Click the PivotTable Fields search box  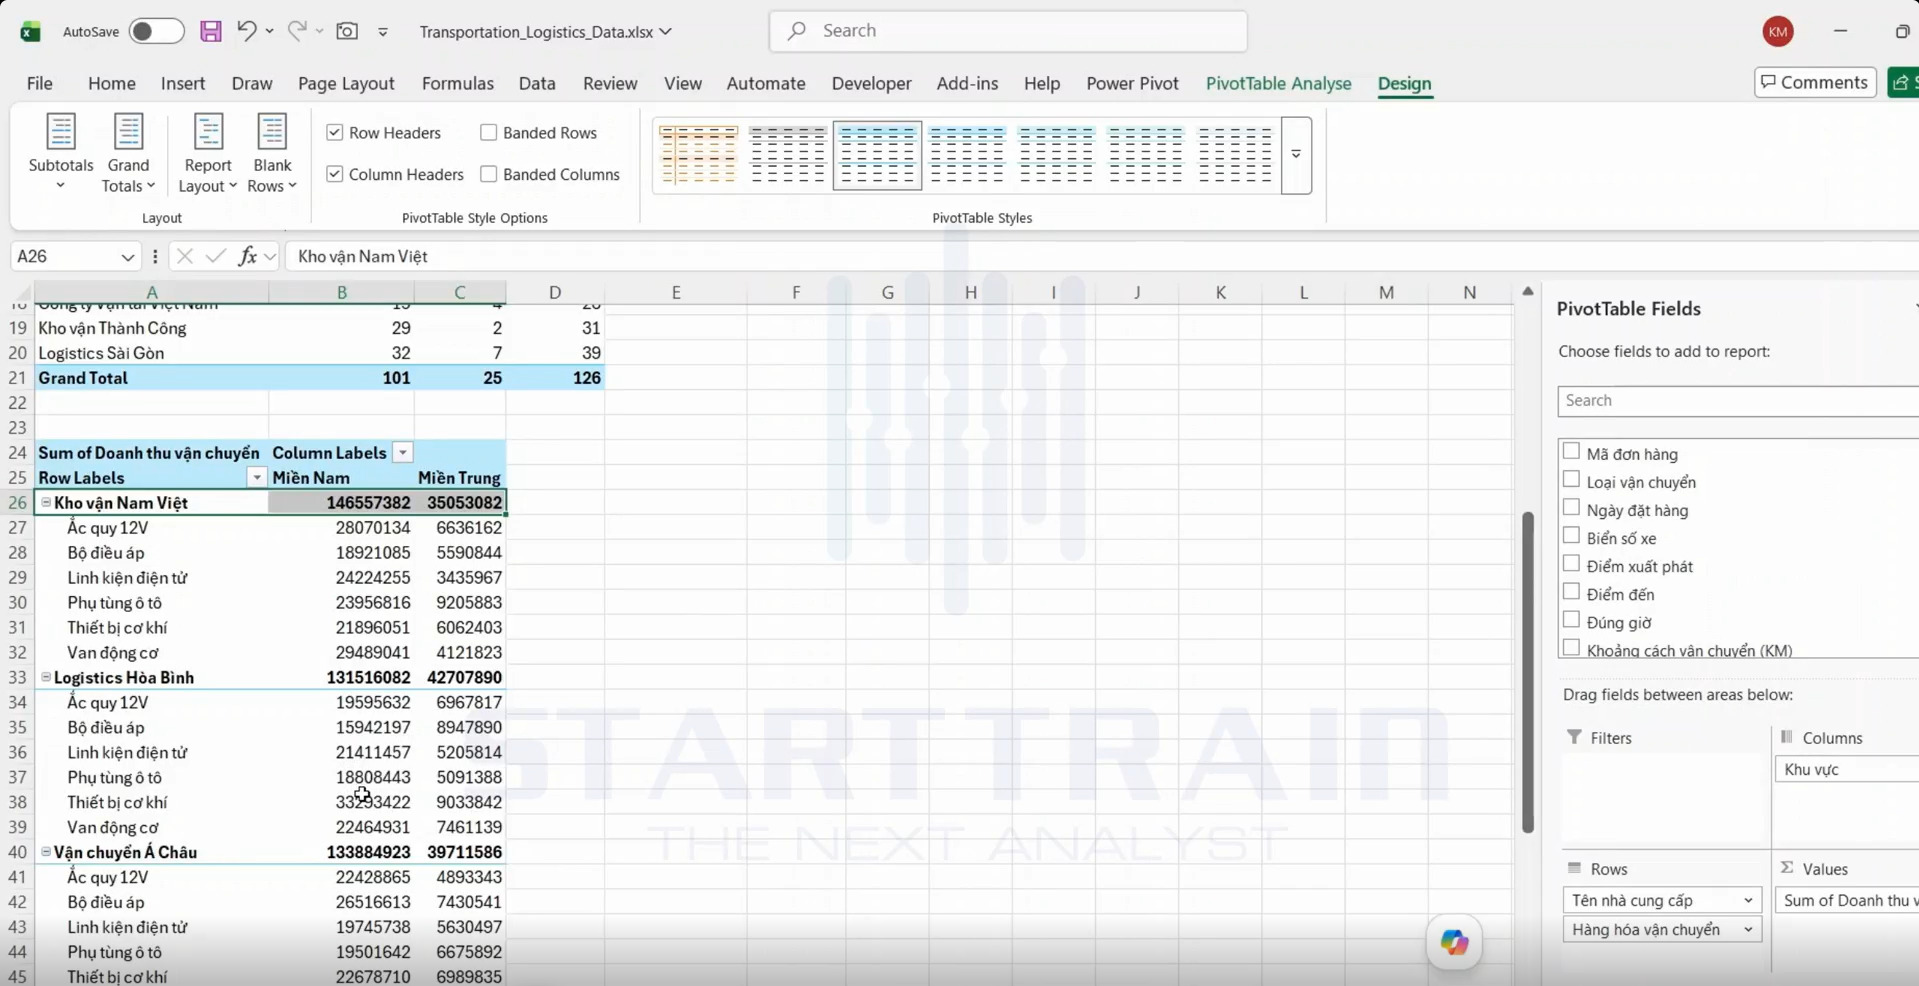[x=1738, y=400]
